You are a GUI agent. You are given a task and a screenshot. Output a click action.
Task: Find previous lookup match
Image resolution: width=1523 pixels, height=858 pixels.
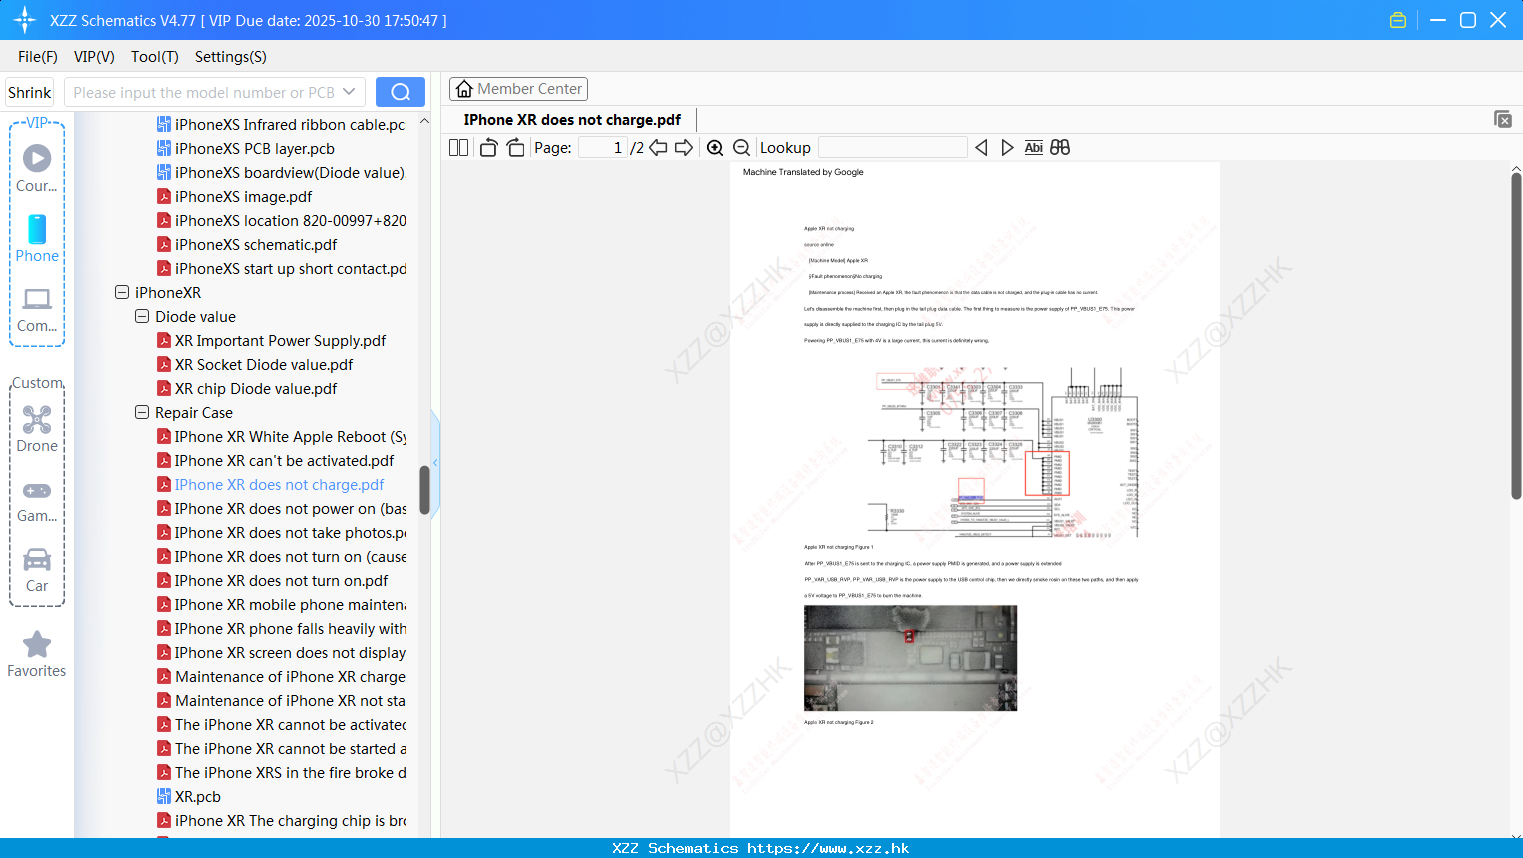click(981, 148)
